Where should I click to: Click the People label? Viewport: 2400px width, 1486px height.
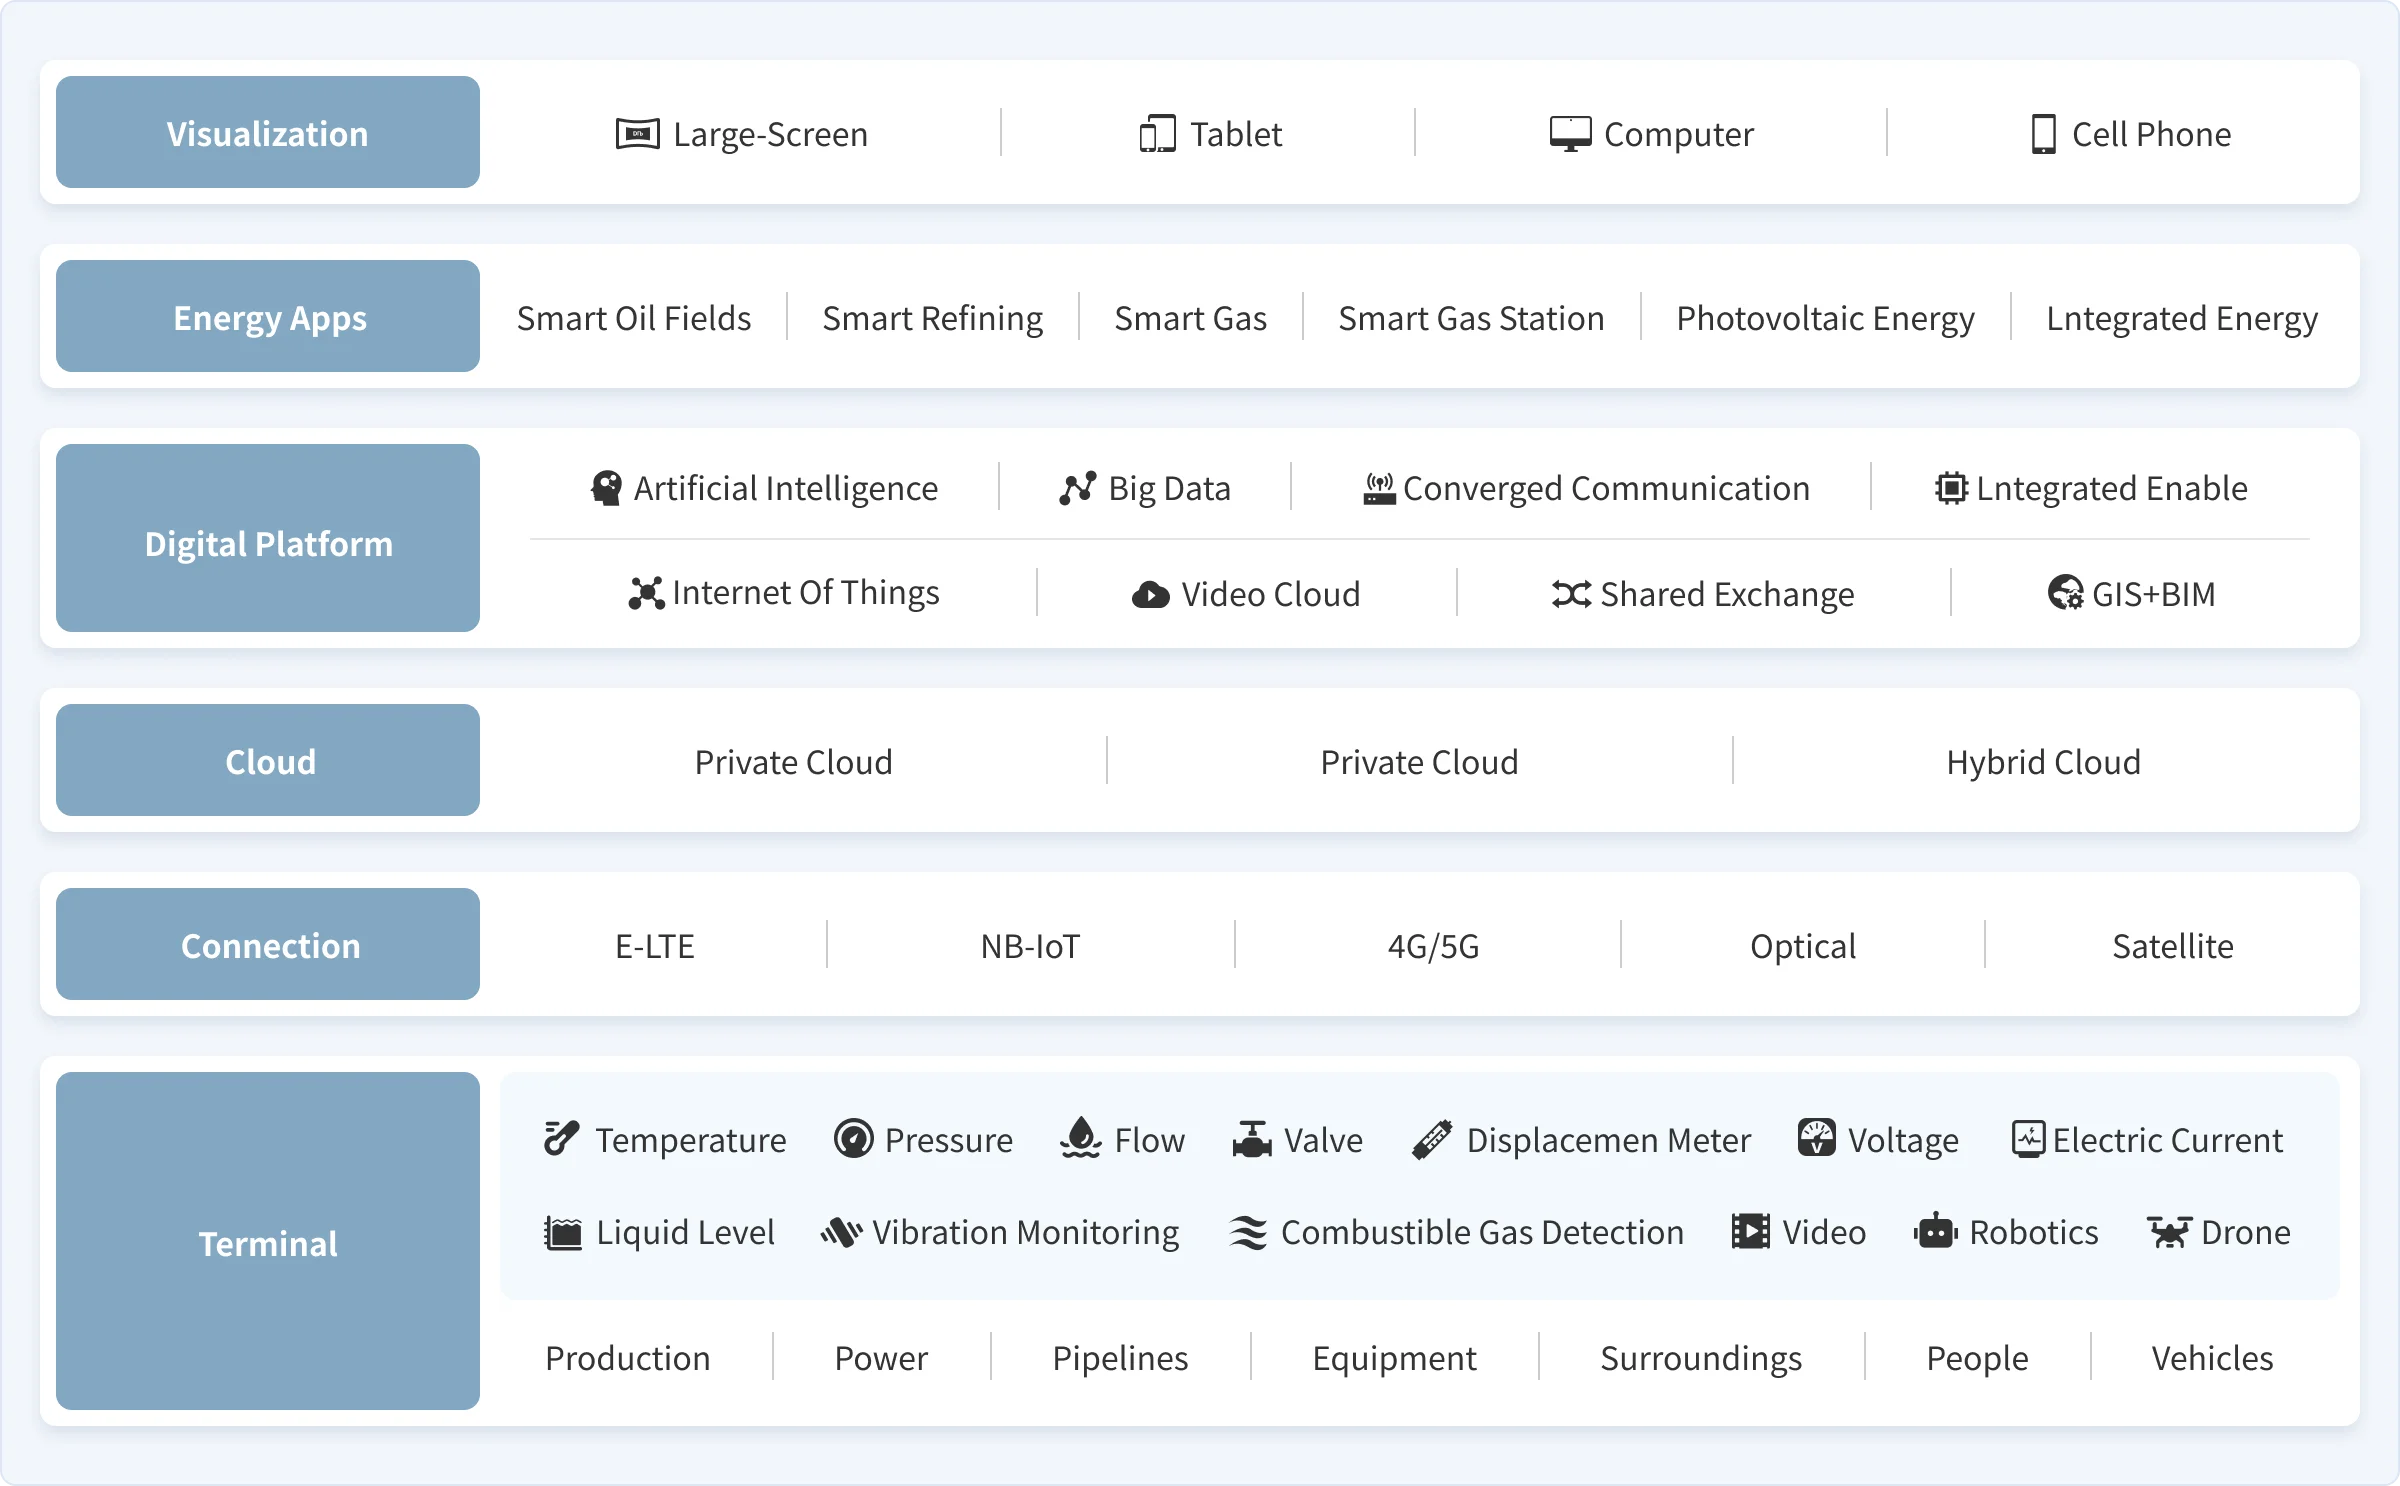[1978, 1359]
